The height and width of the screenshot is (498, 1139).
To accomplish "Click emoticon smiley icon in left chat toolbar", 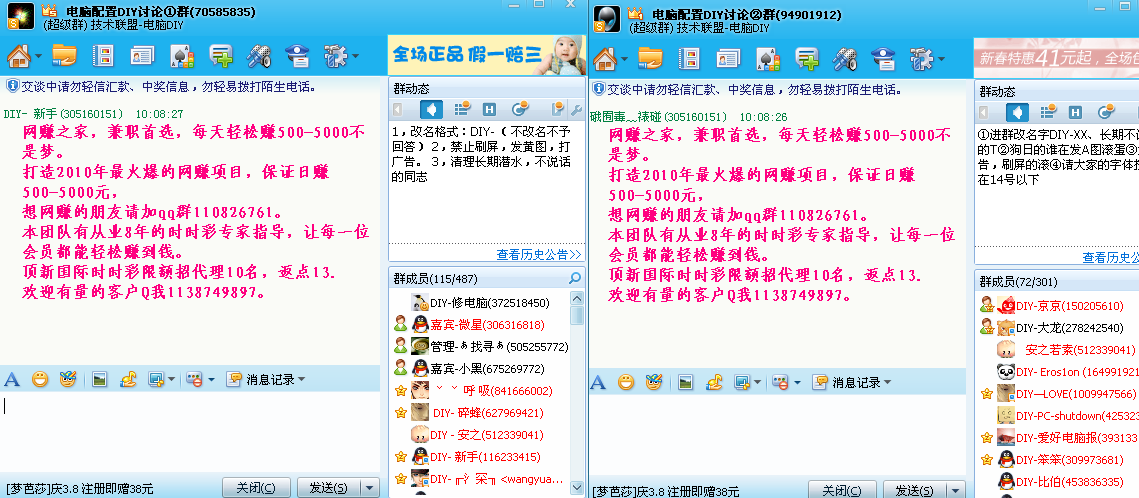I will [40, 380].
